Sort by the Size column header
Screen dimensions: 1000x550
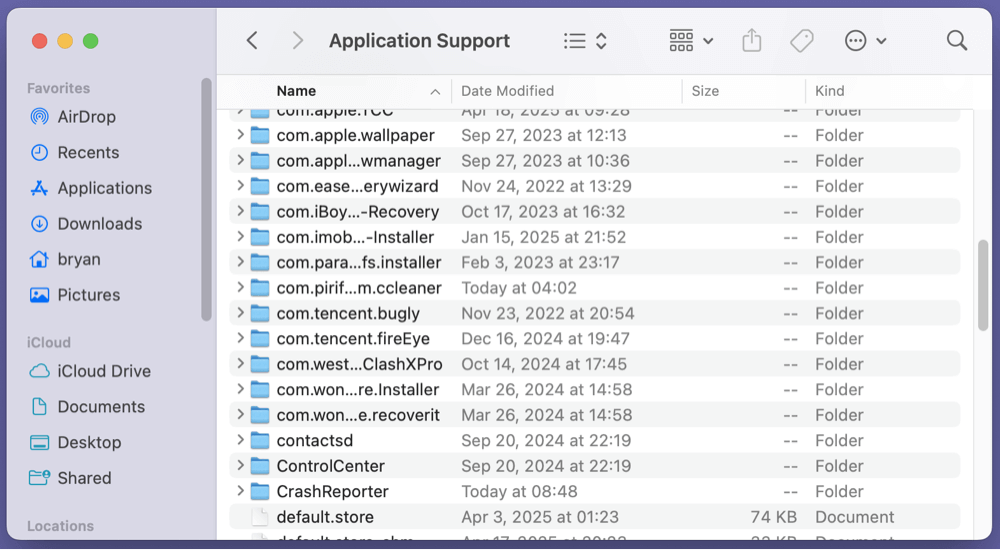(705, 91)
